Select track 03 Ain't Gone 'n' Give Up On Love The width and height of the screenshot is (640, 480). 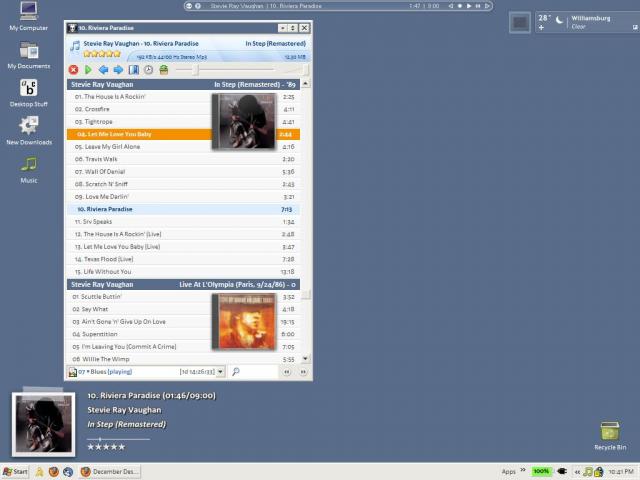click(183, 322)
